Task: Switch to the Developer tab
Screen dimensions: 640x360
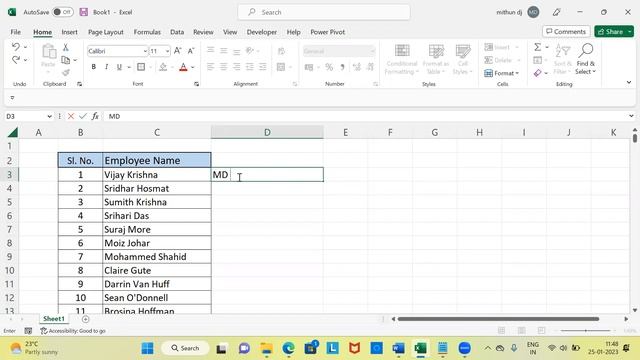Action: pos(262,32)
